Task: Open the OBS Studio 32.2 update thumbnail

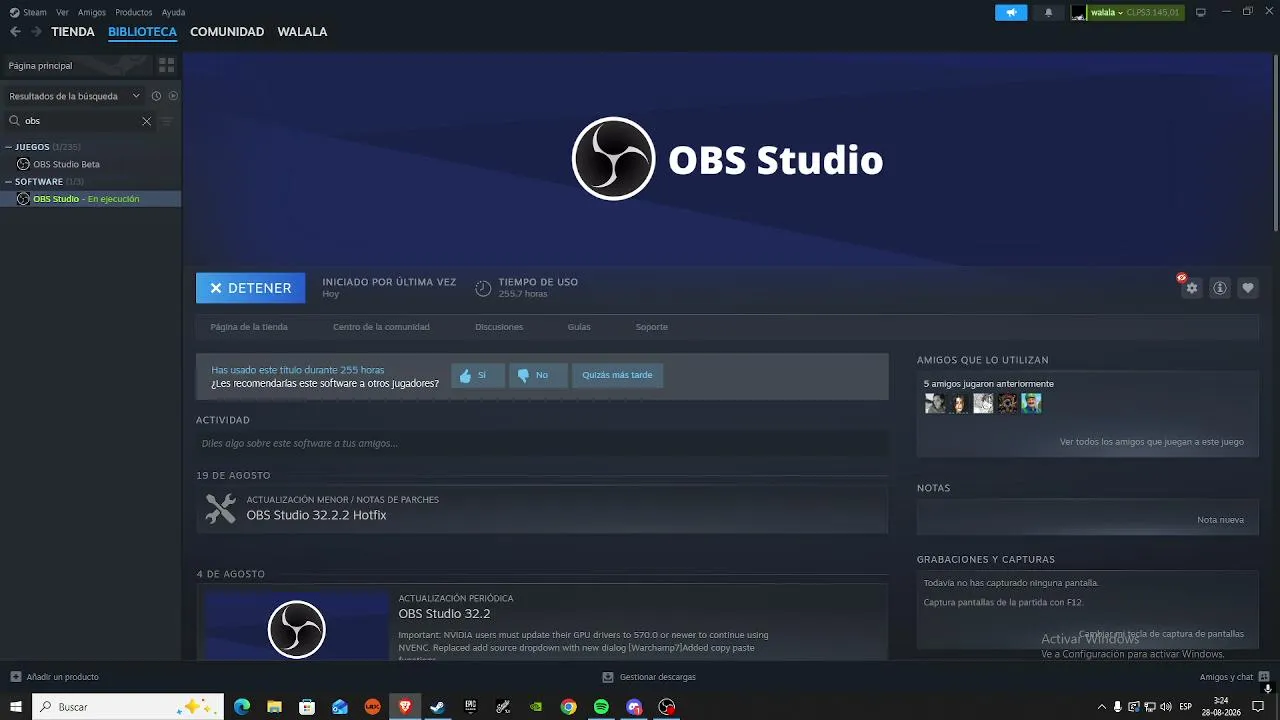Action: pos(296,626)
